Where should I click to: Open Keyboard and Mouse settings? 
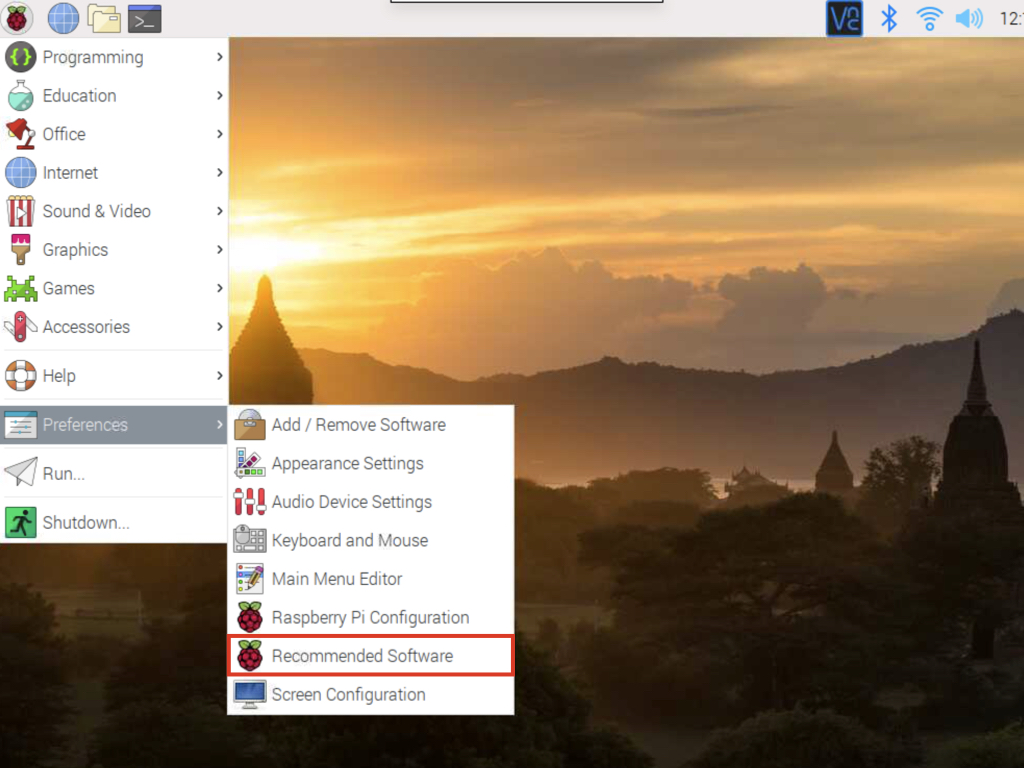tap(370, 540)
